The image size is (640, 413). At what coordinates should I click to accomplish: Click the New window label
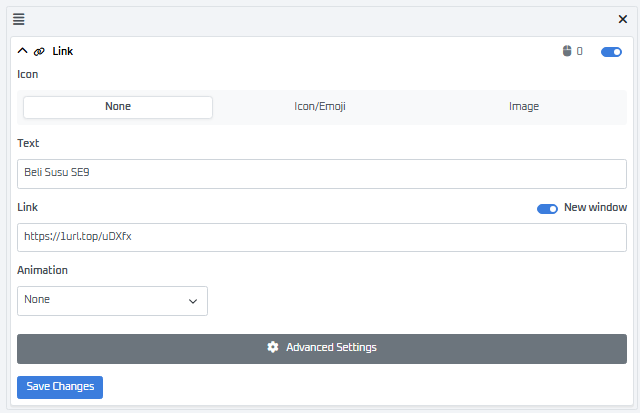(x=595, y=208)
